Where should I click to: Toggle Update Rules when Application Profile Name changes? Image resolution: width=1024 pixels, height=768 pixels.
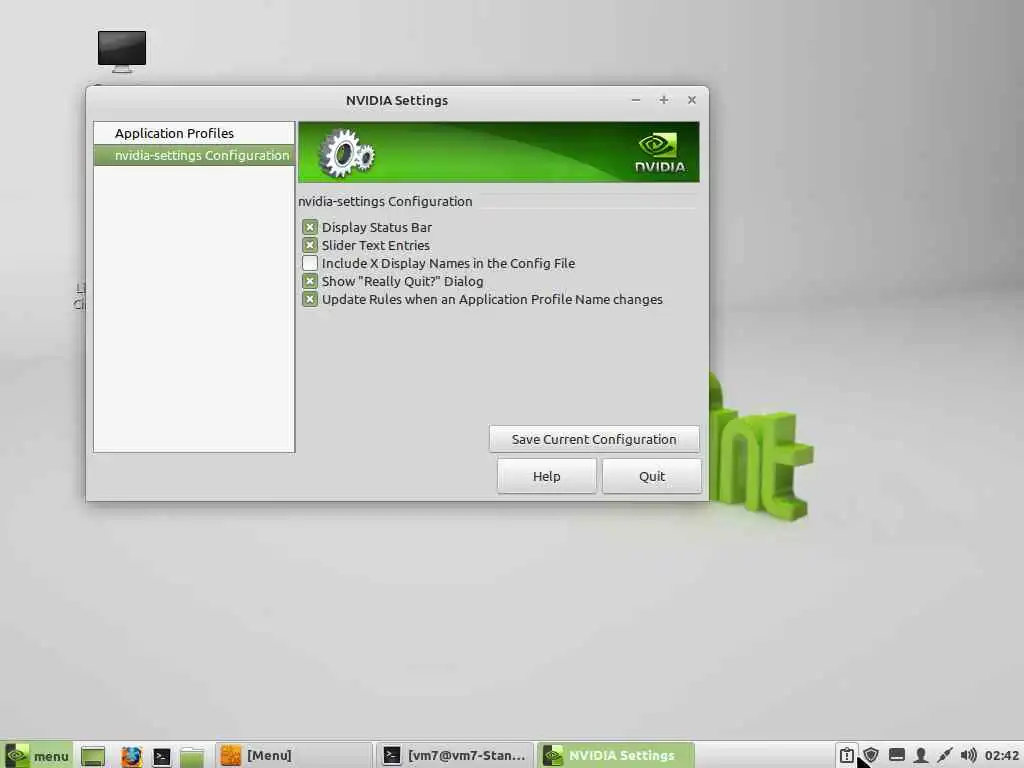[310, 300]
